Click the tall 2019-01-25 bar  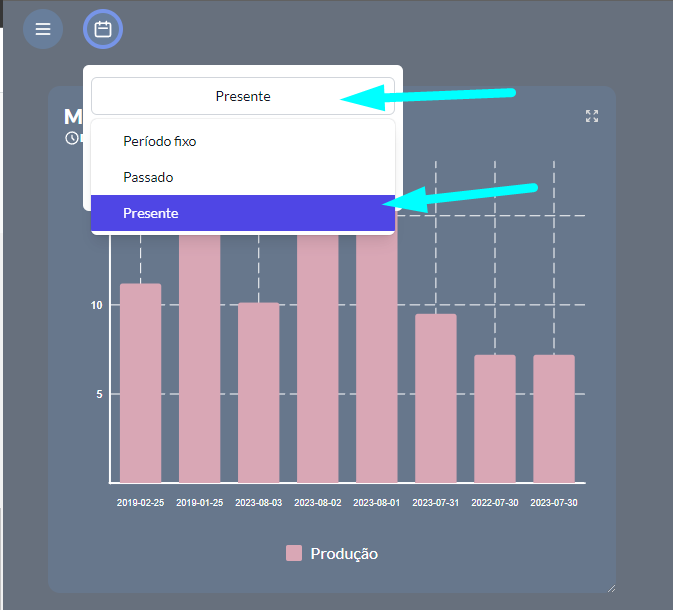point(200,359)
